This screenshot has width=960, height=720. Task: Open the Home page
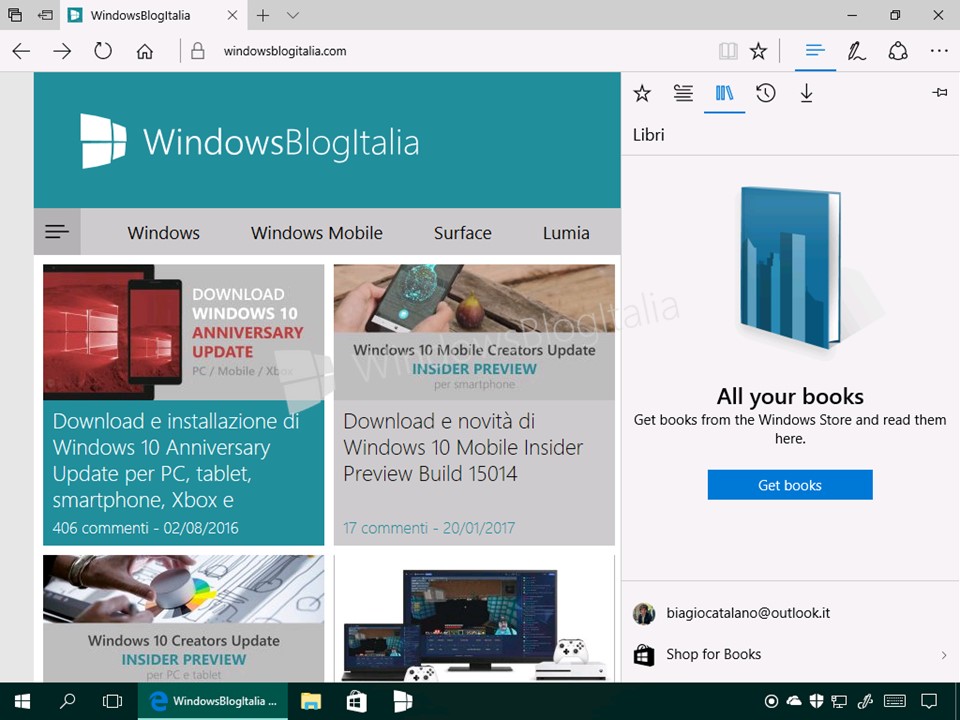(144, 51)
